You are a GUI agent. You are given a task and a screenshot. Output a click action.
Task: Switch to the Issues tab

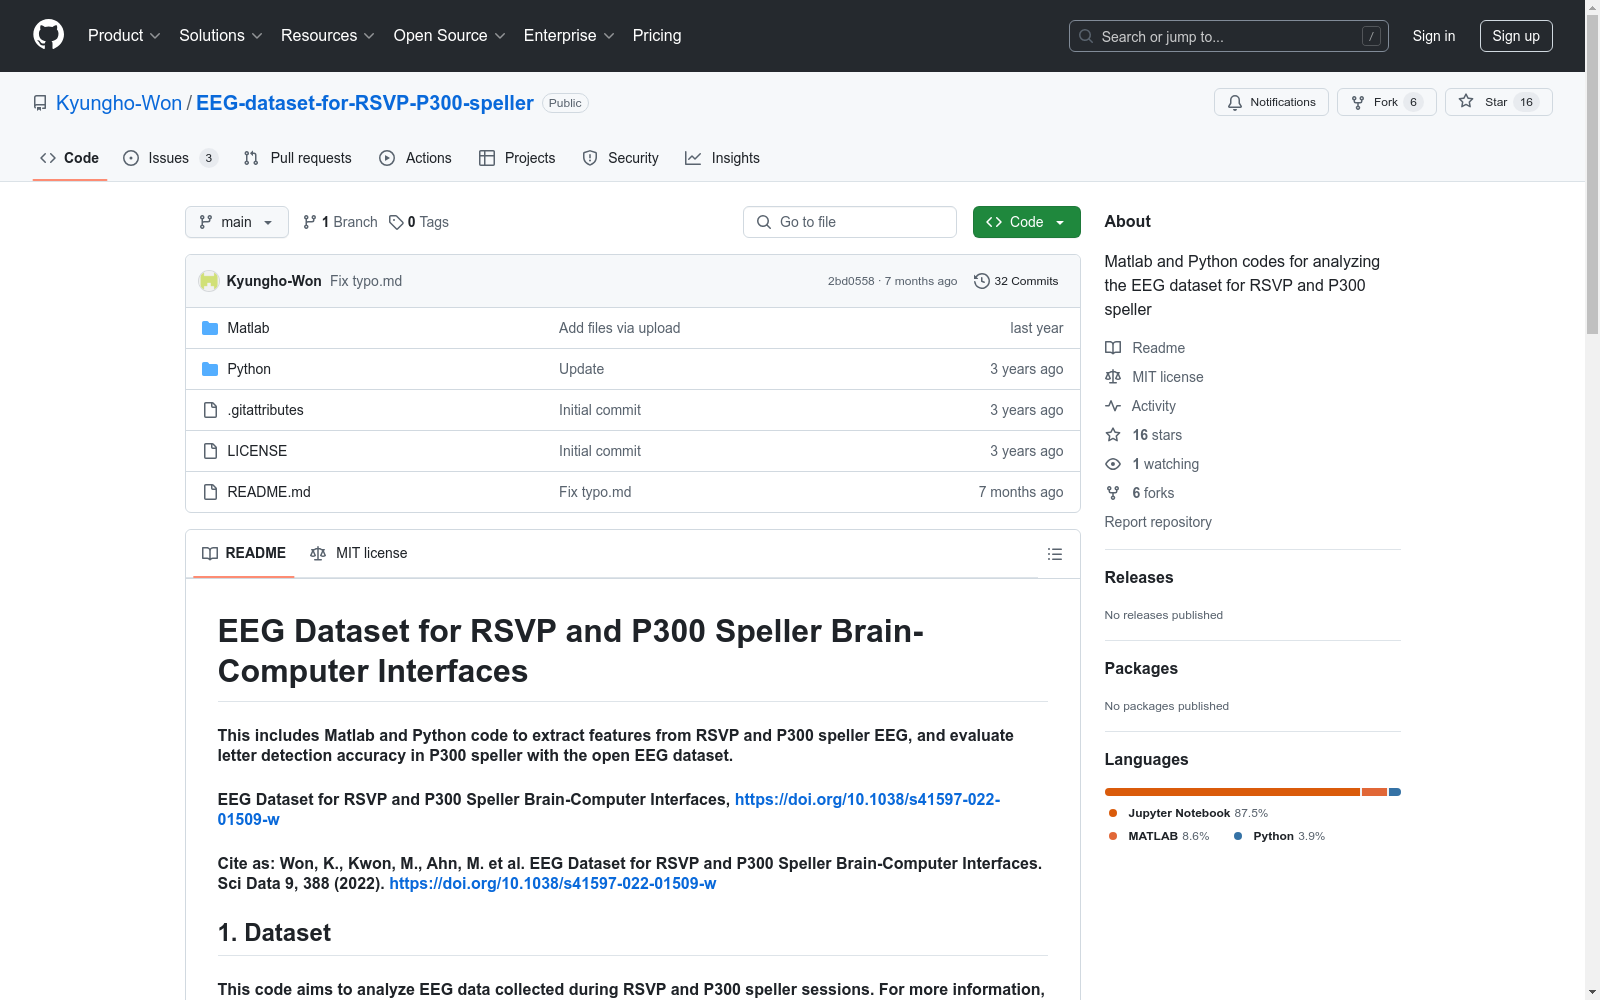[169, 158]
